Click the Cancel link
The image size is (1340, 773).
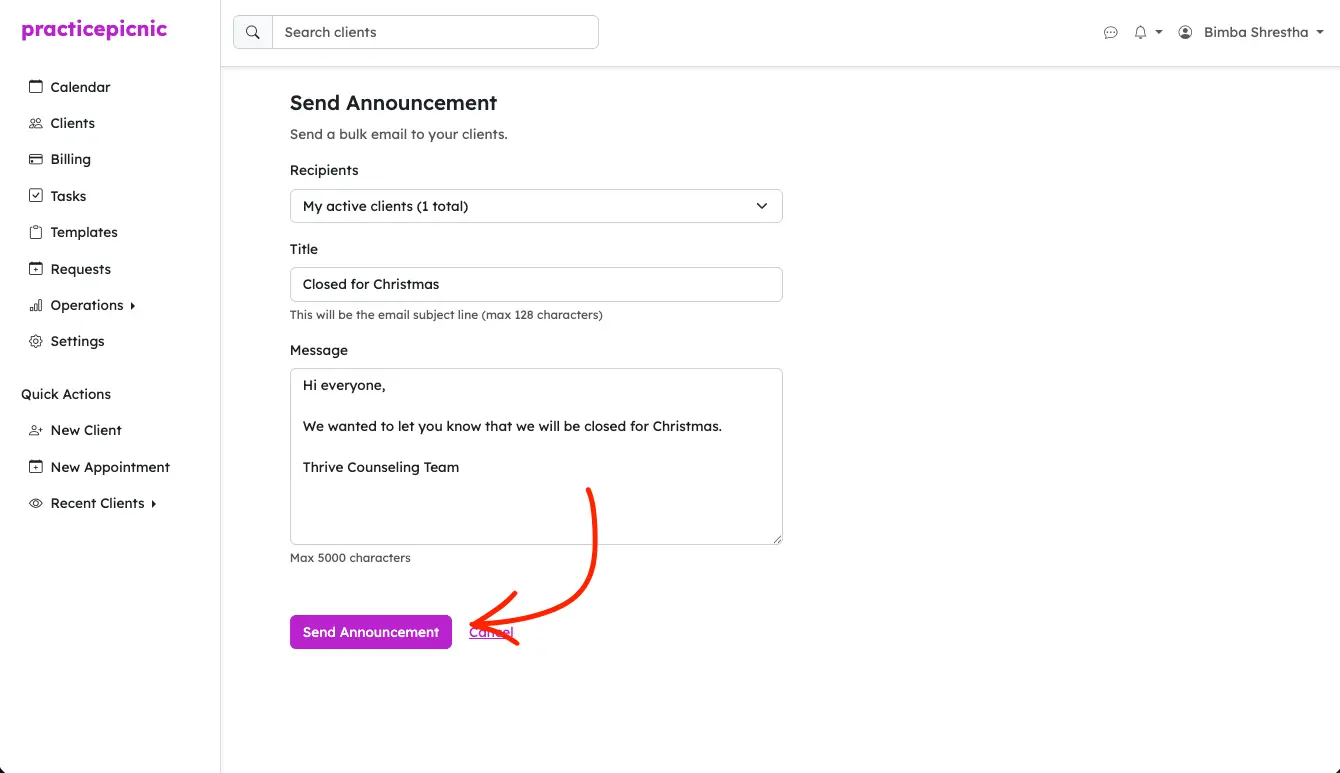tap(491, 632)
